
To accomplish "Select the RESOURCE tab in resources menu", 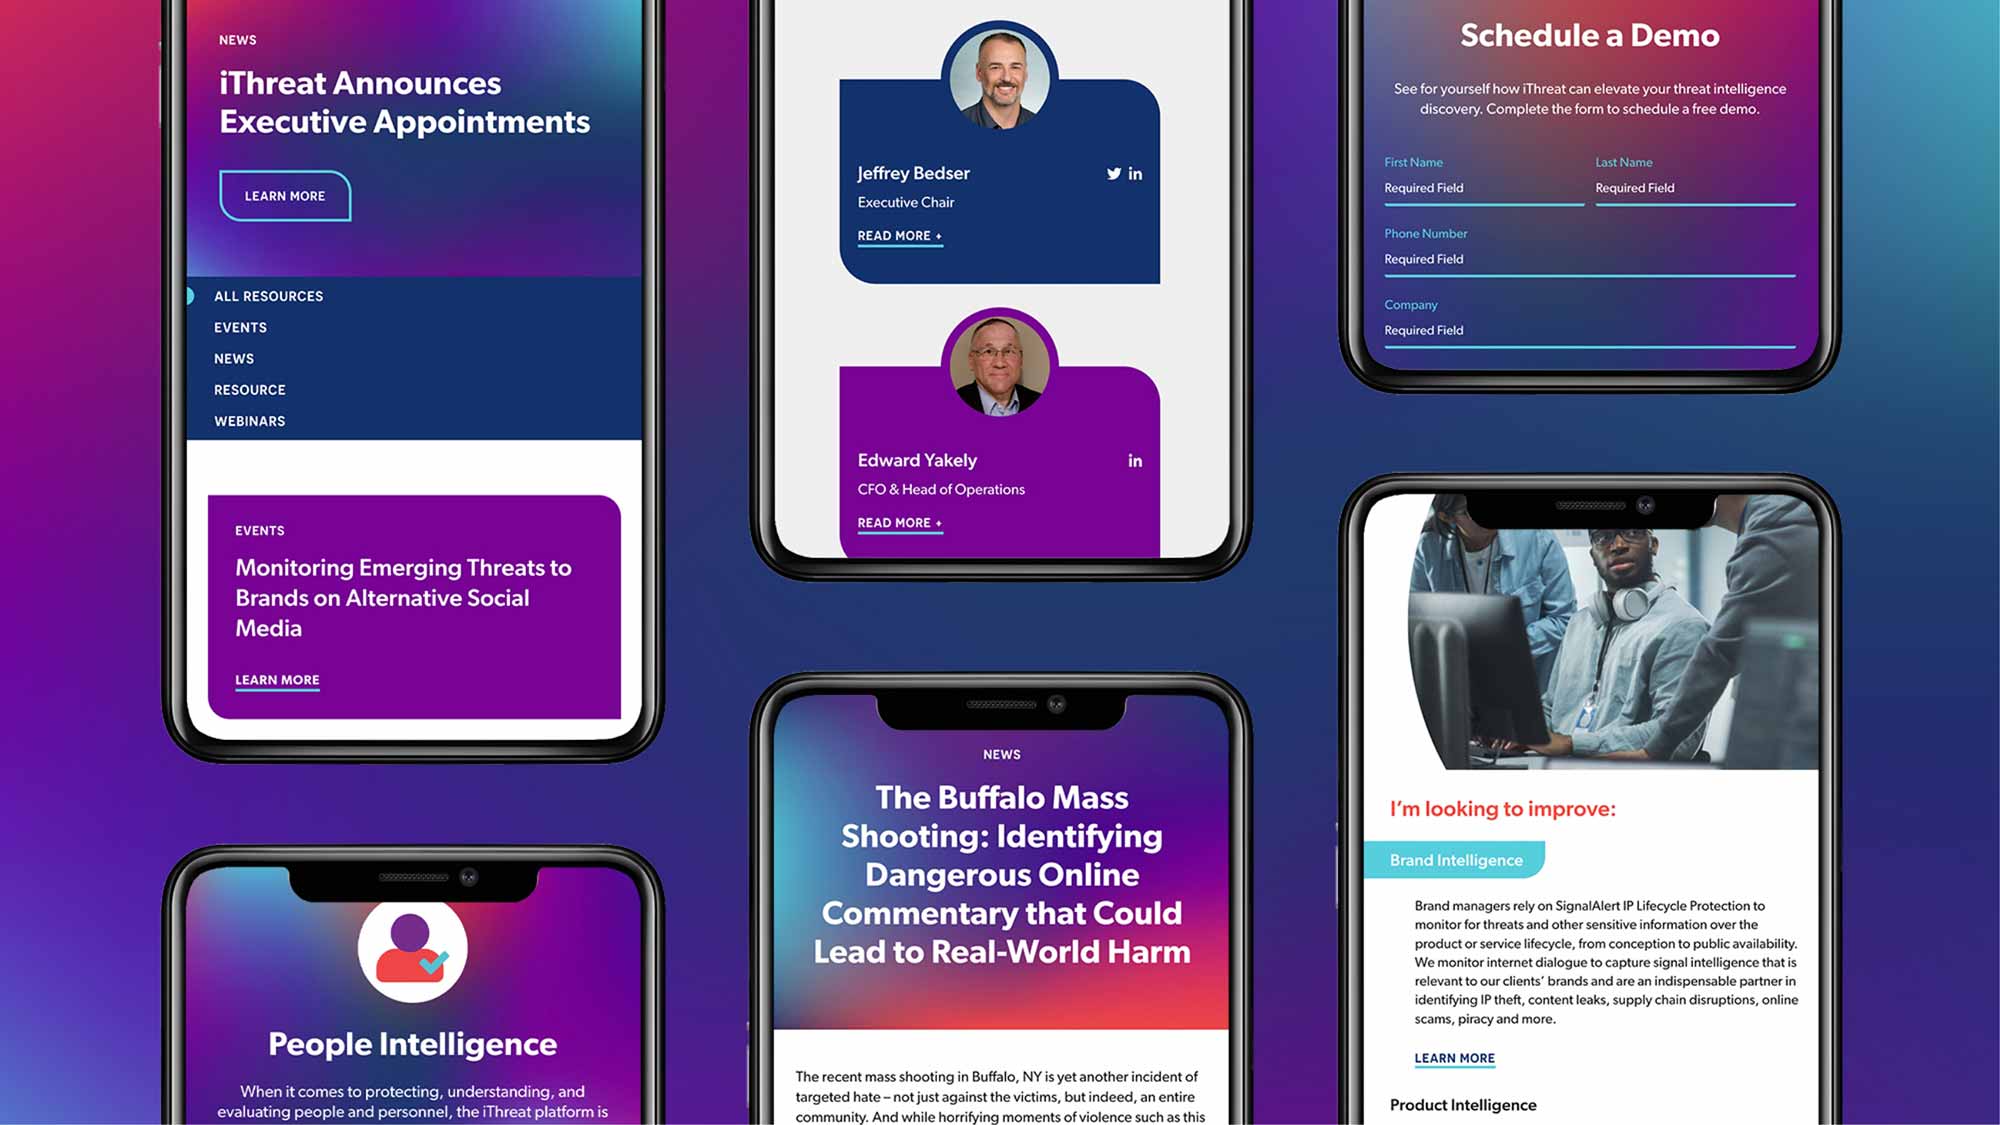I will click(x=250, y=389).
